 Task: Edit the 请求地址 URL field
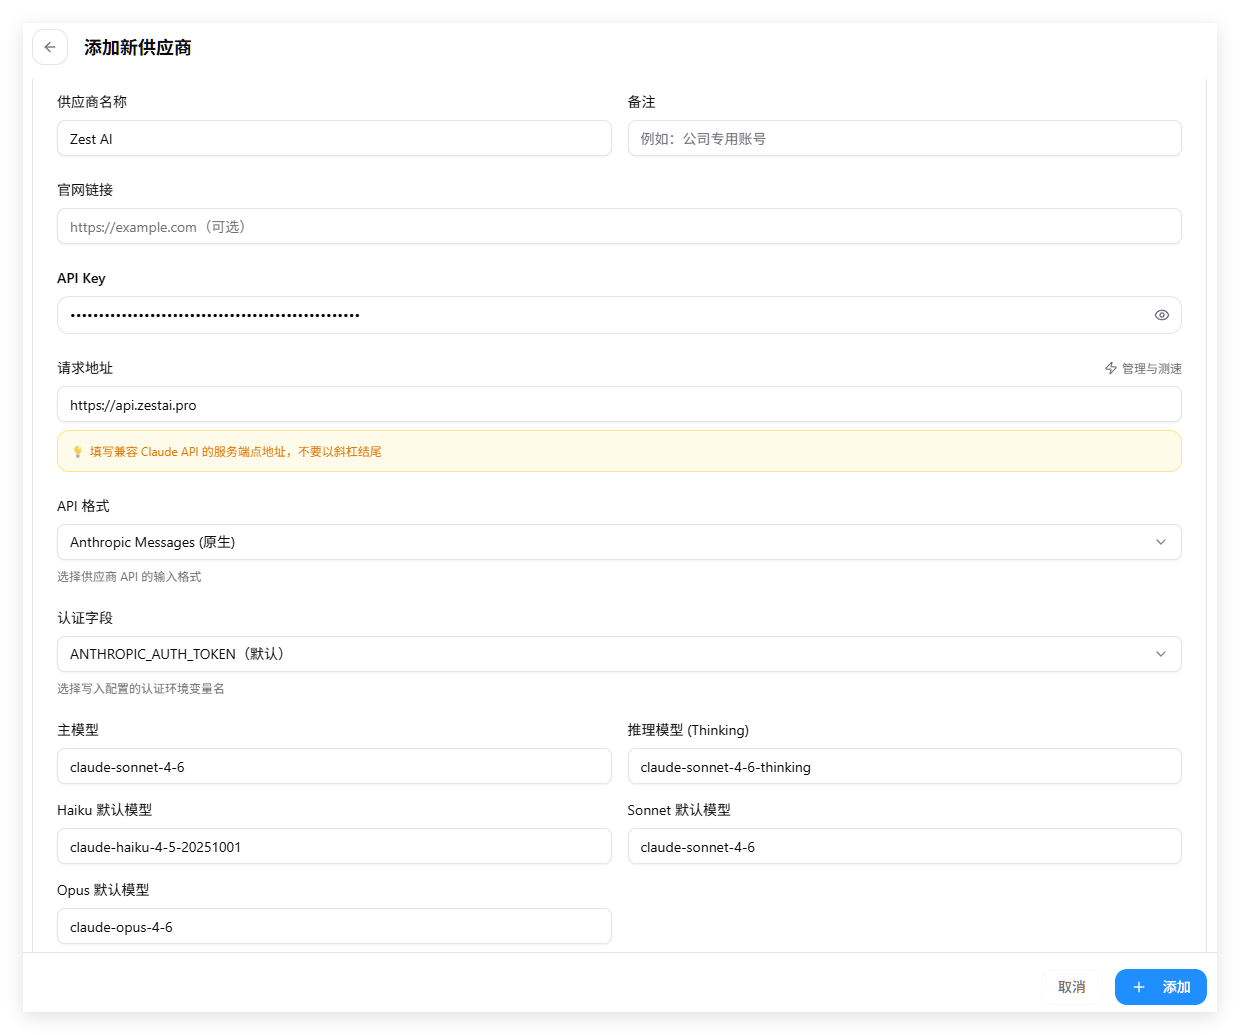click(618, 405)
